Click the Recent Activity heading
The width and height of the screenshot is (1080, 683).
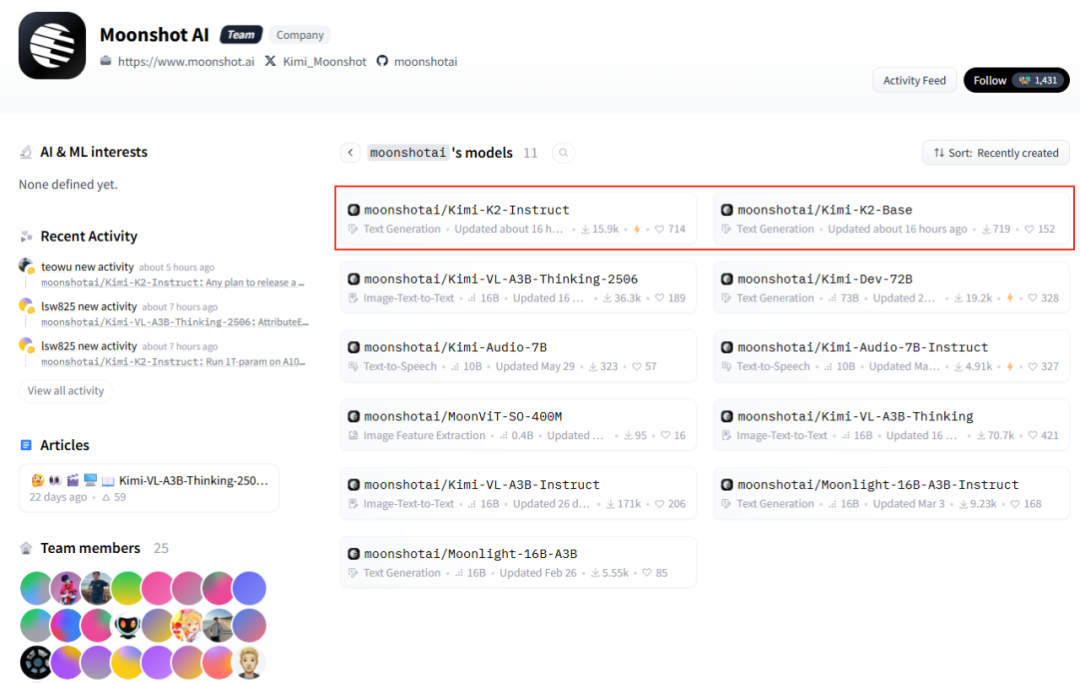coord(89,236)
